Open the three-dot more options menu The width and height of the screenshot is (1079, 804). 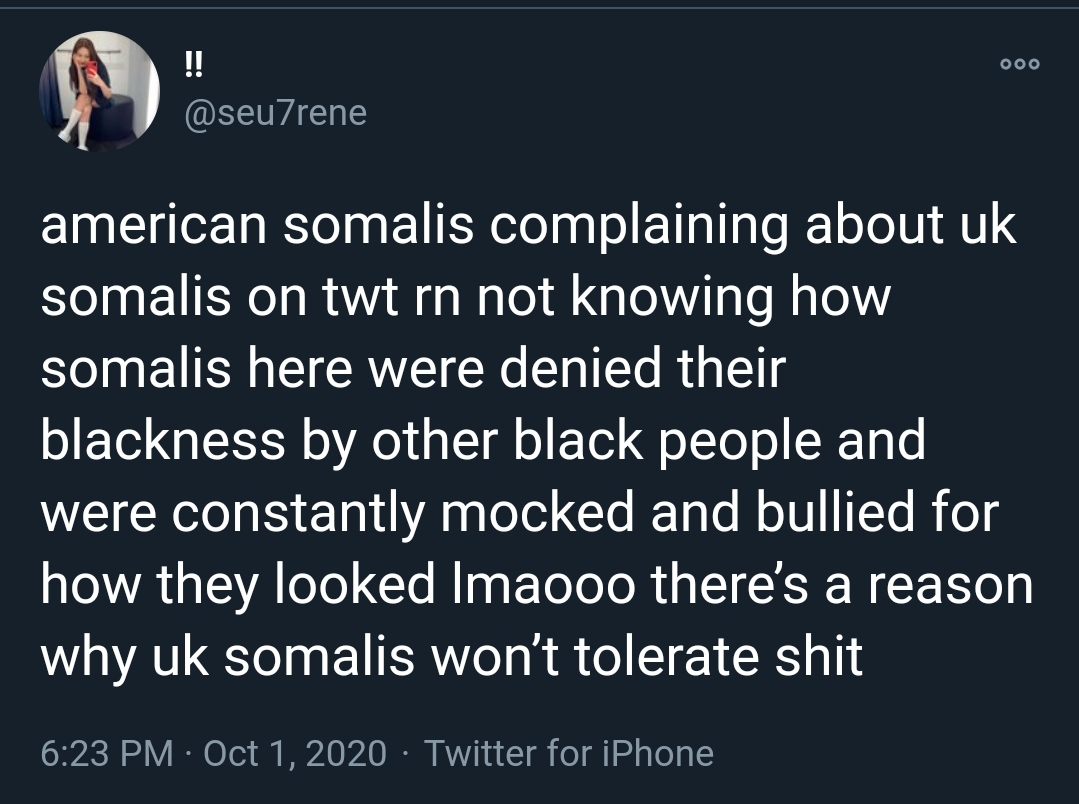pos(1020,64)
